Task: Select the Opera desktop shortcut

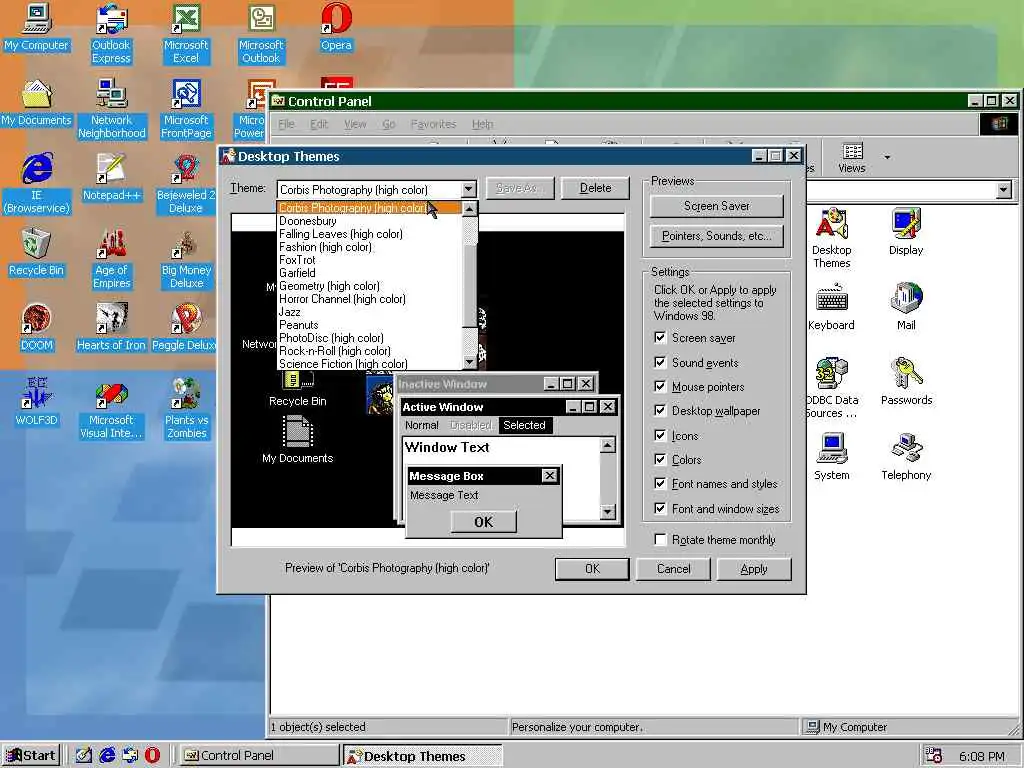Action: (336, 27)
